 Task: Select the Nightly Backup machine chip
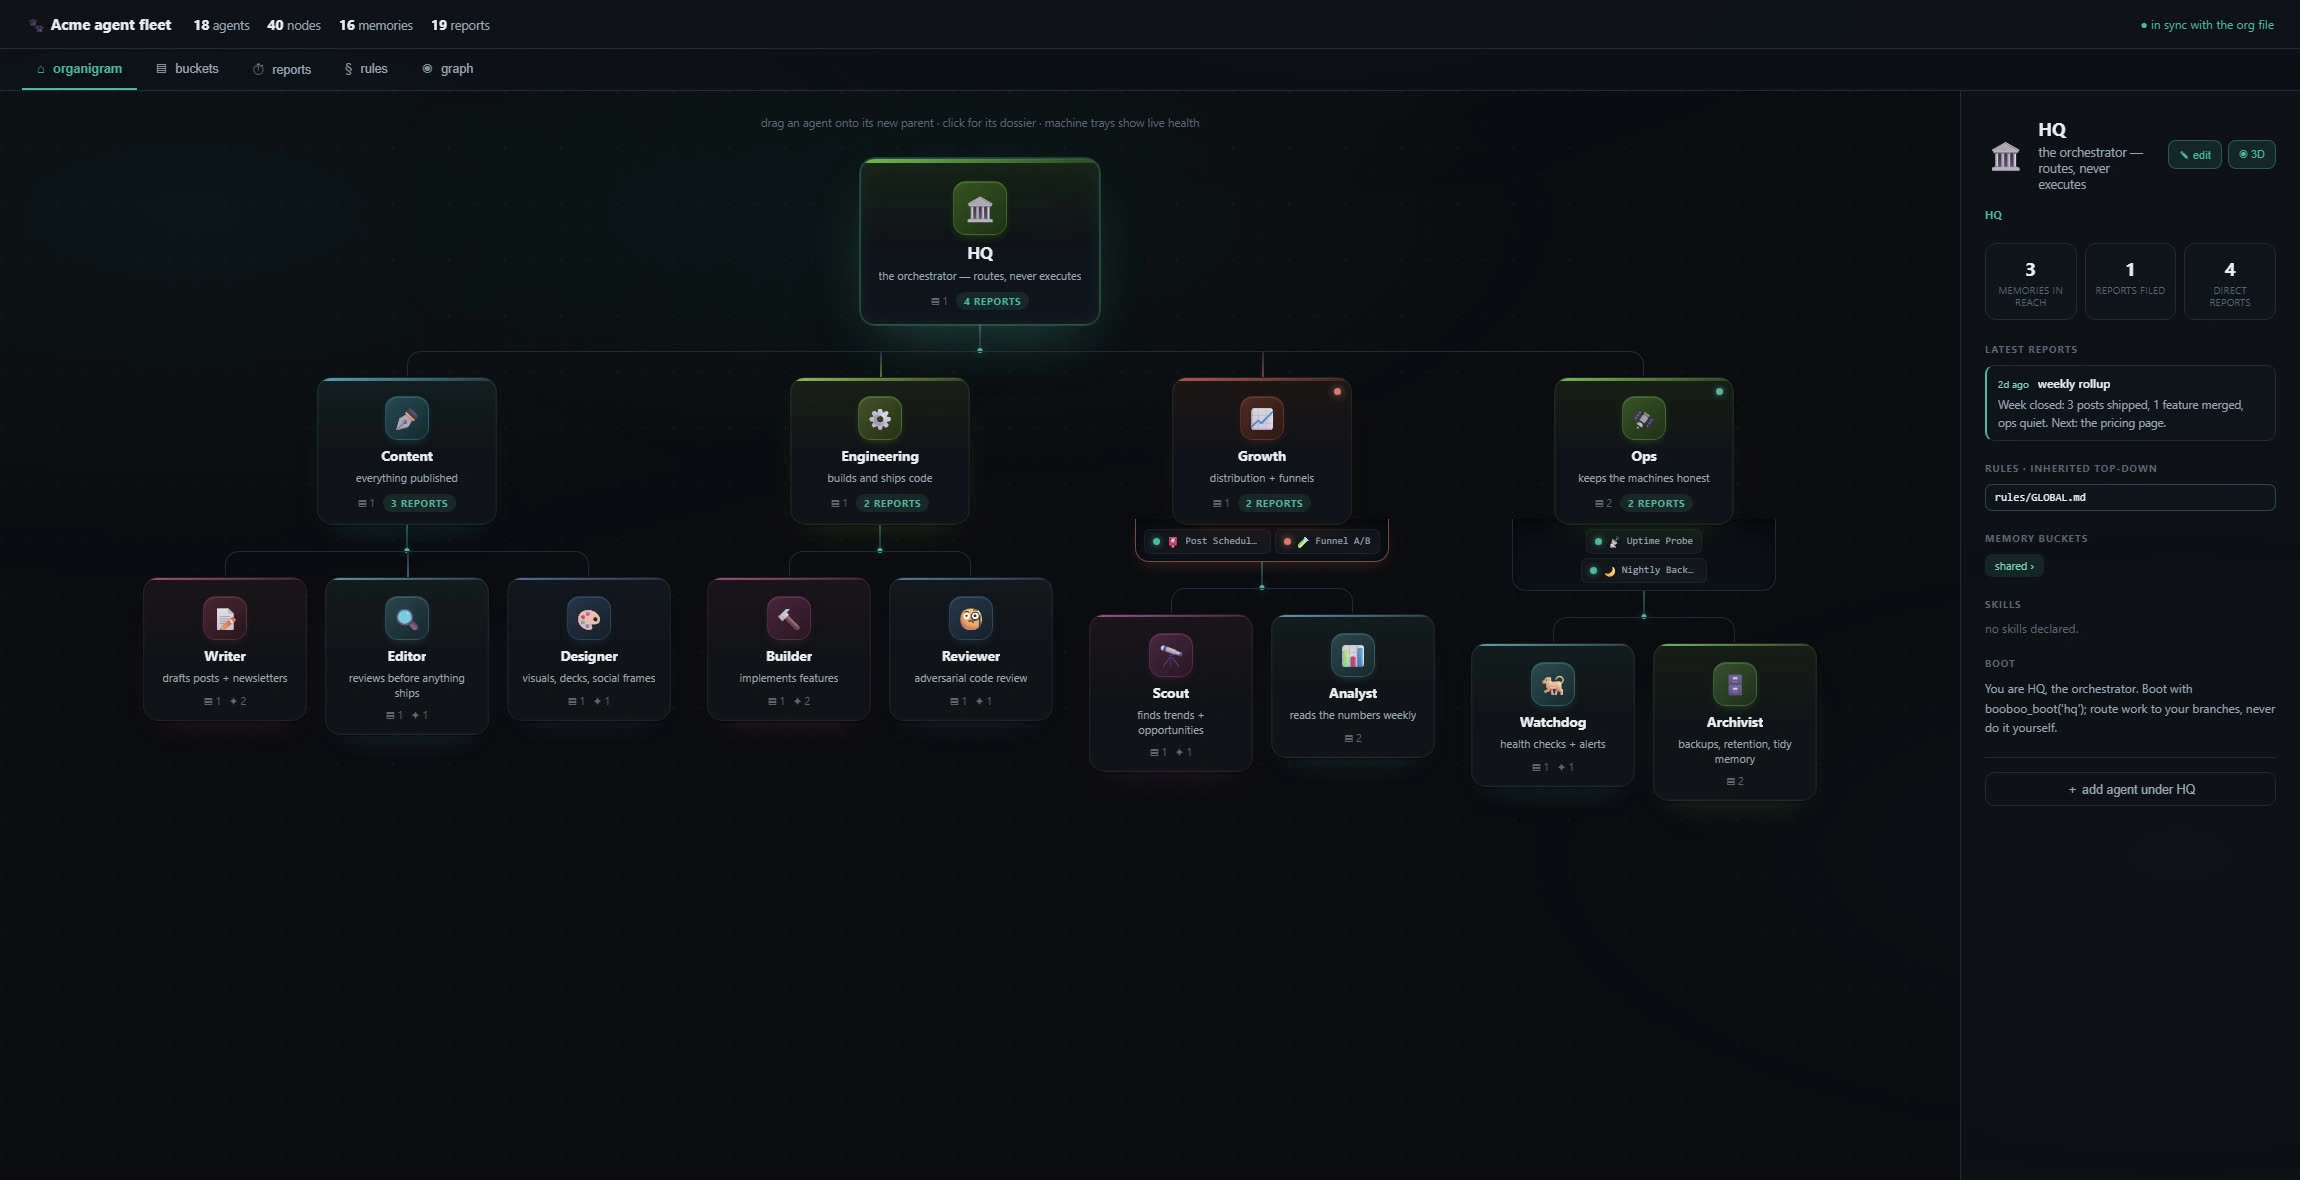pos(1644,570)
